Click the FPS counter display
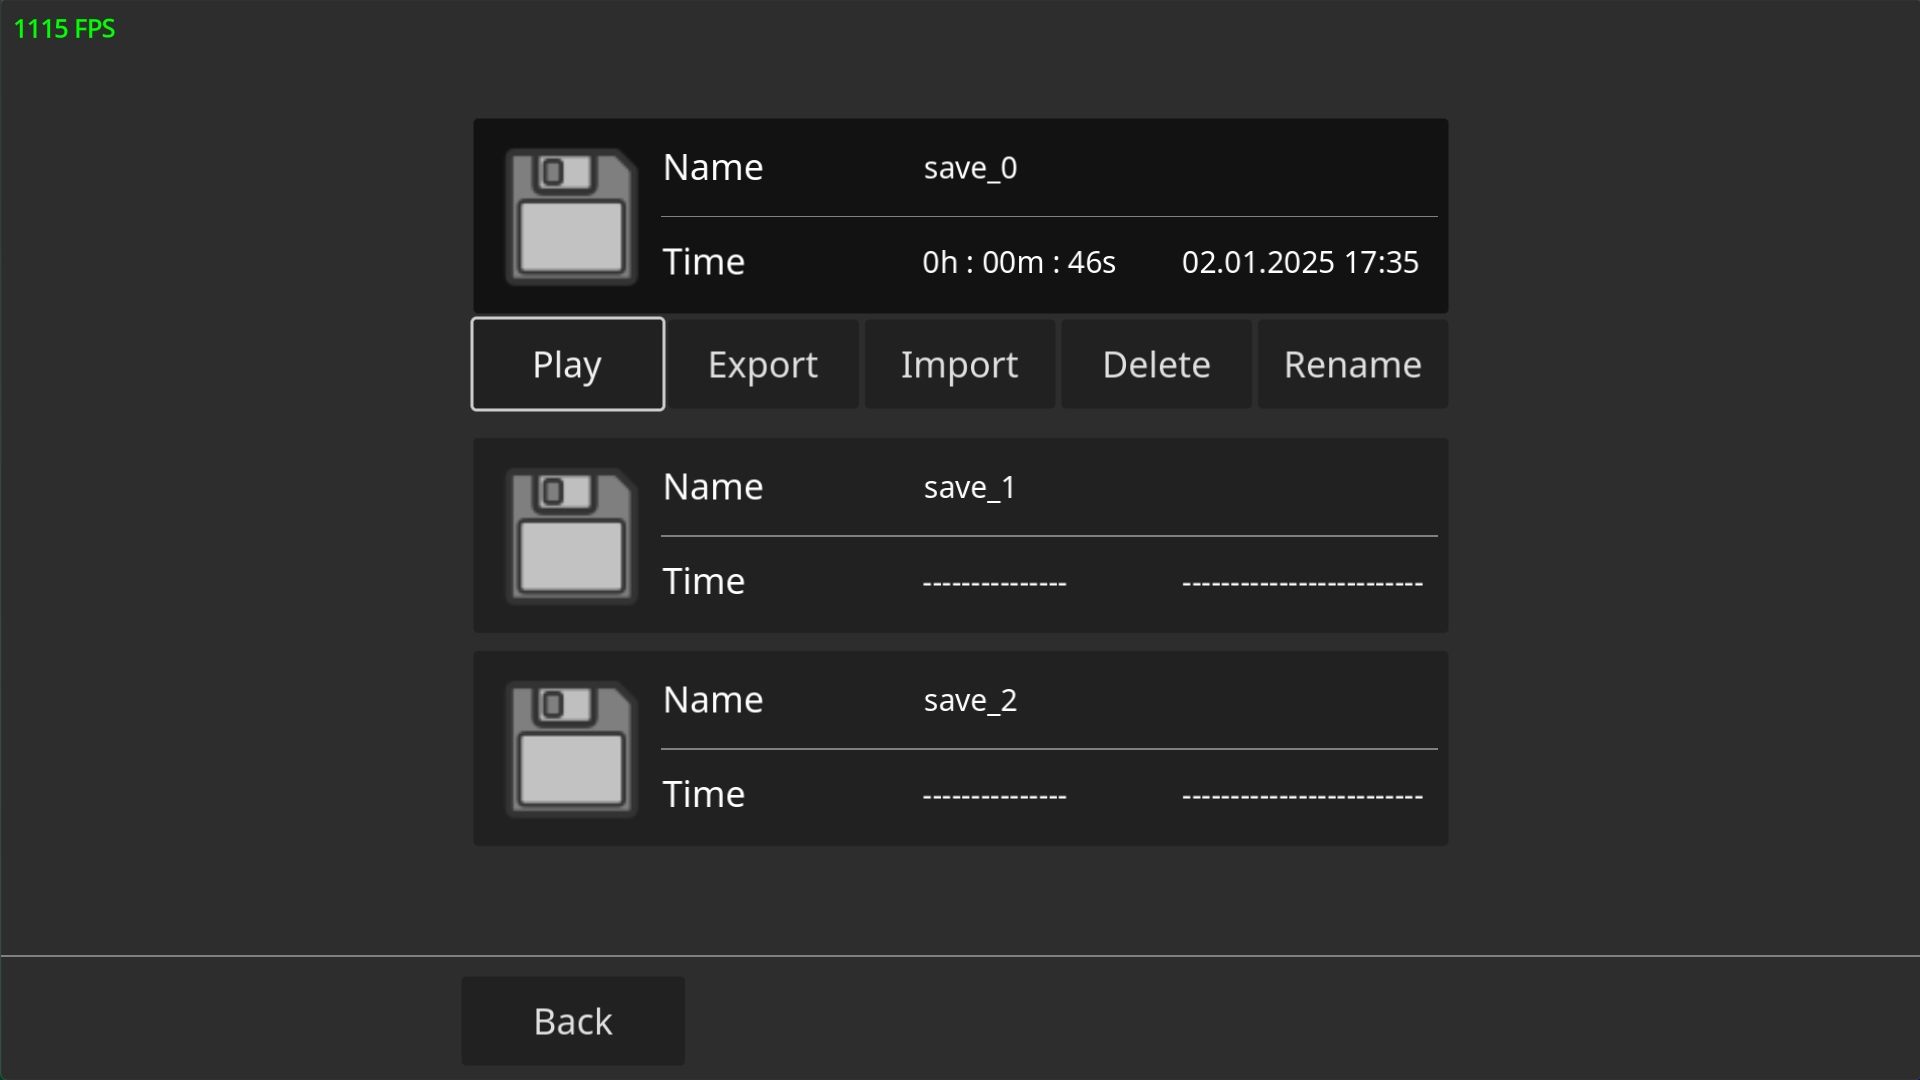Screen dimensions: 1920x1080 coord(65,29)
